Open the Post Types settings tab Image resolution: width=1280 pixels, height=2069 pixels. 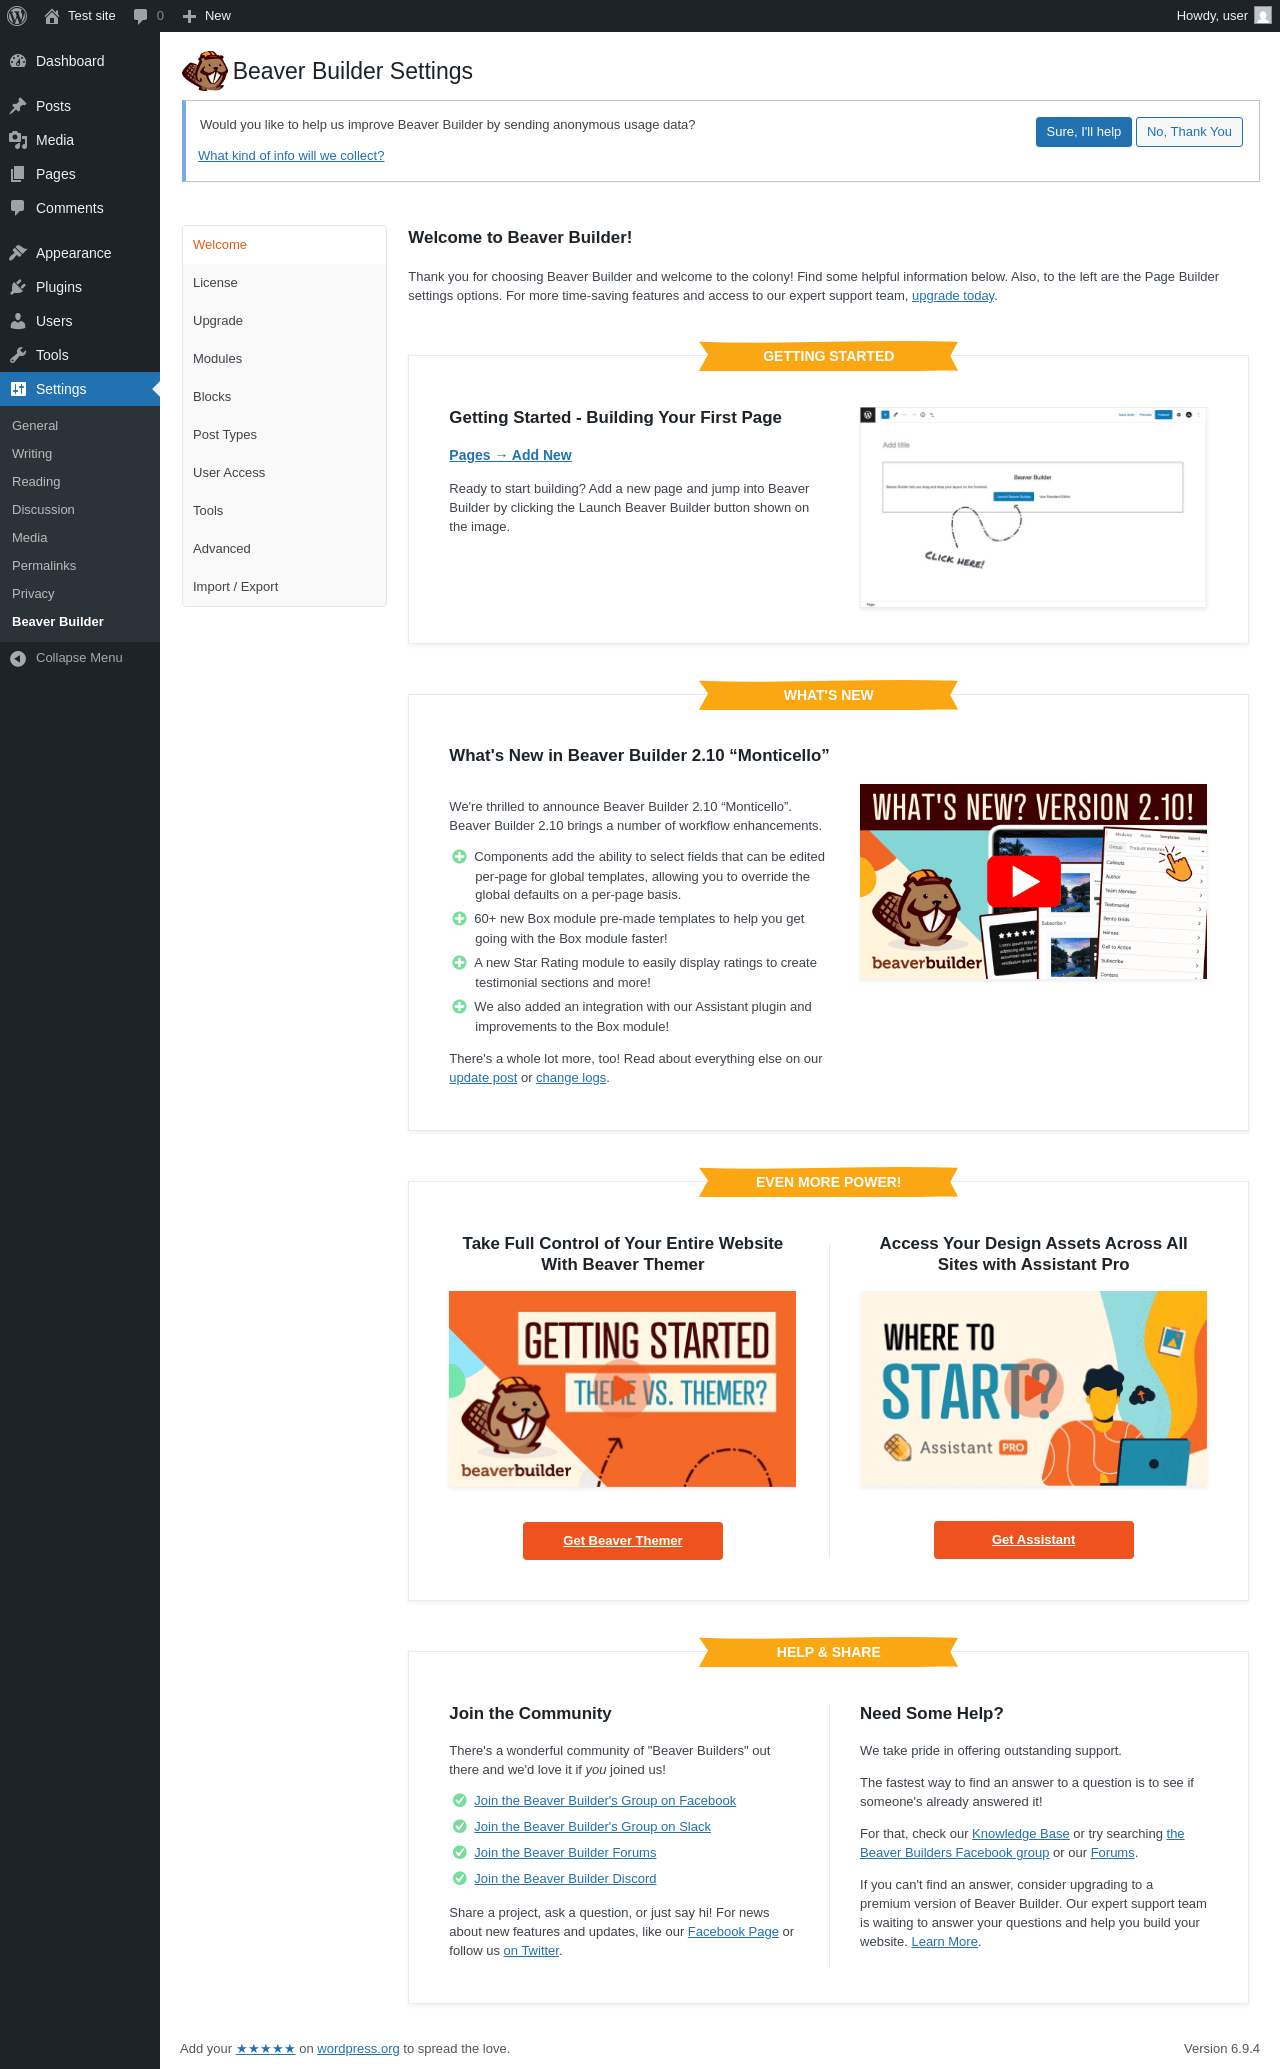click(x=284, y=435)
